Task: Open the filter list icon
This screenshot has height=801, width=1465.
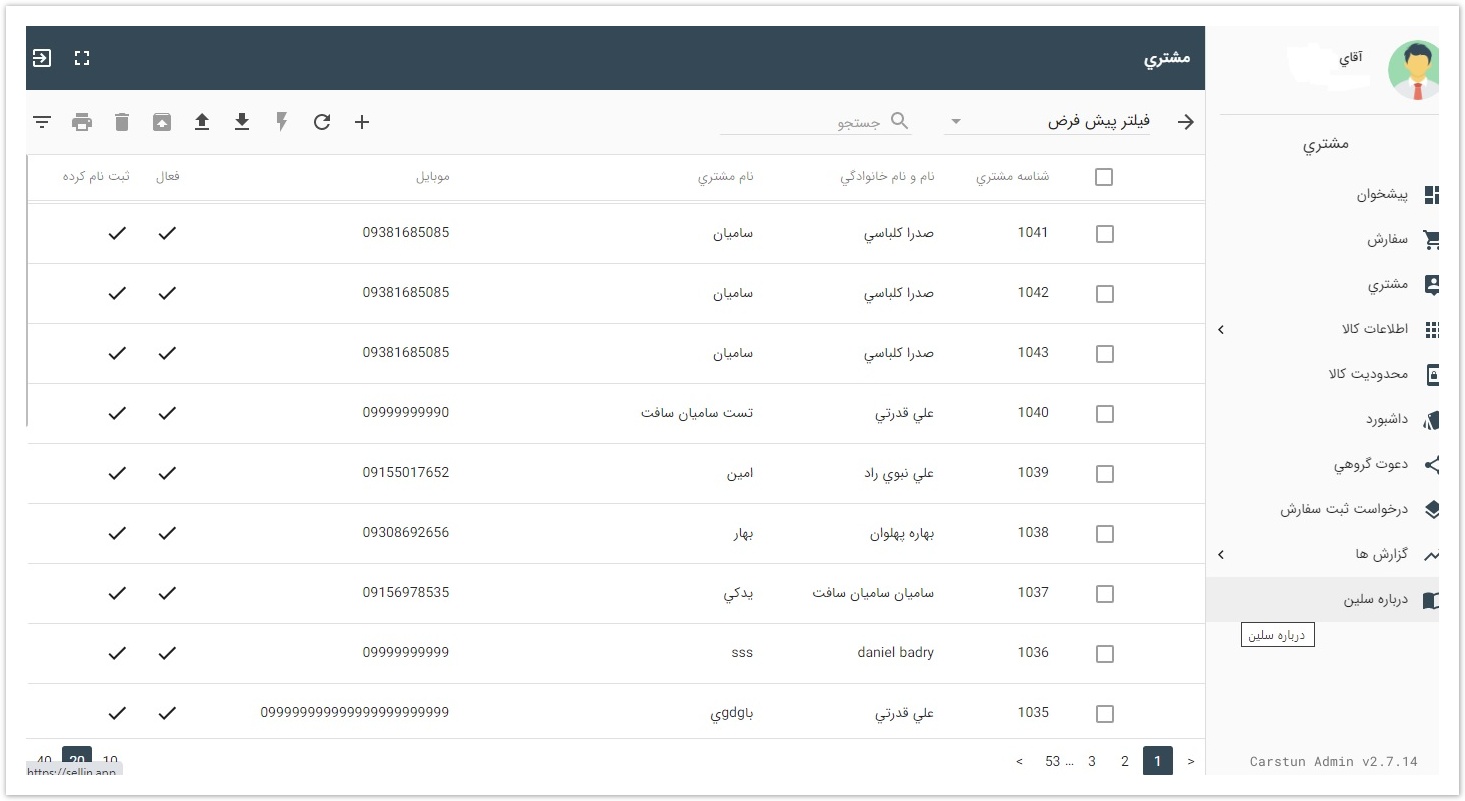Action: (x=42, y=122)
